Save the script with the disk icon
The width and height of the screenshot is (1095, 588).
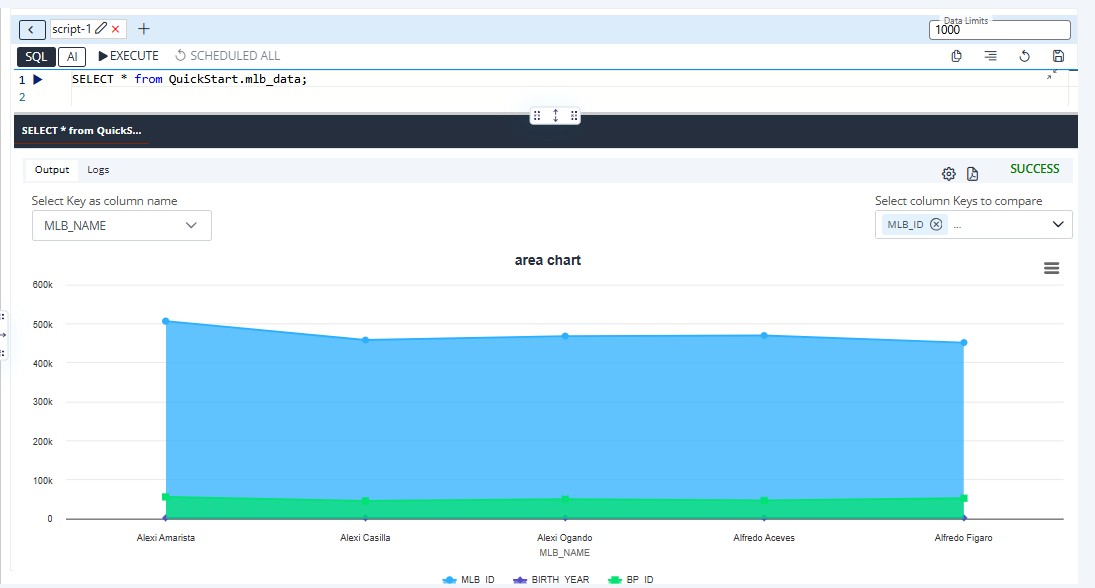pyautogui.click(x=1058, y=56)
